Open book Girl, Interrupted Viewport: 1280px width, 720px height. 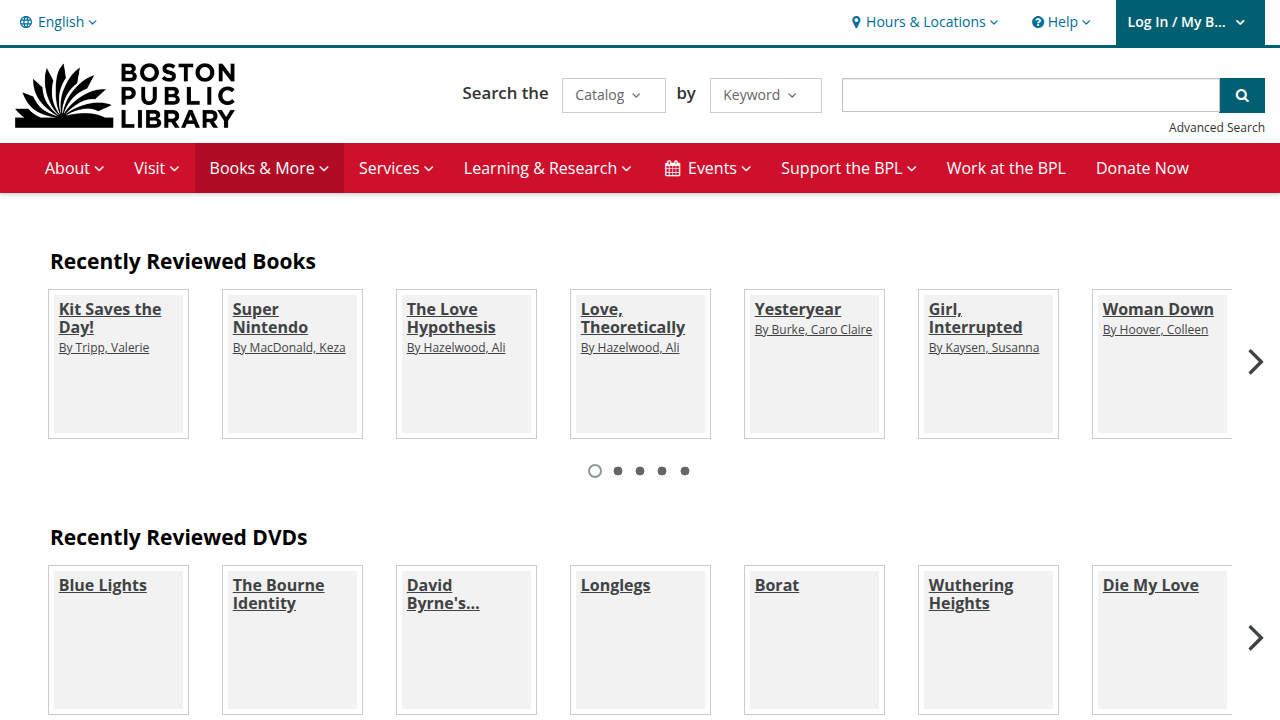click(975, 318)
